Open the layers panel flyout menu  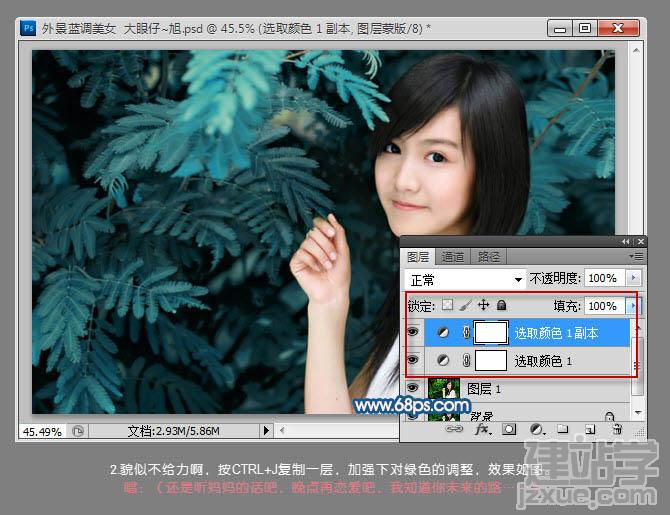point(637,256)
